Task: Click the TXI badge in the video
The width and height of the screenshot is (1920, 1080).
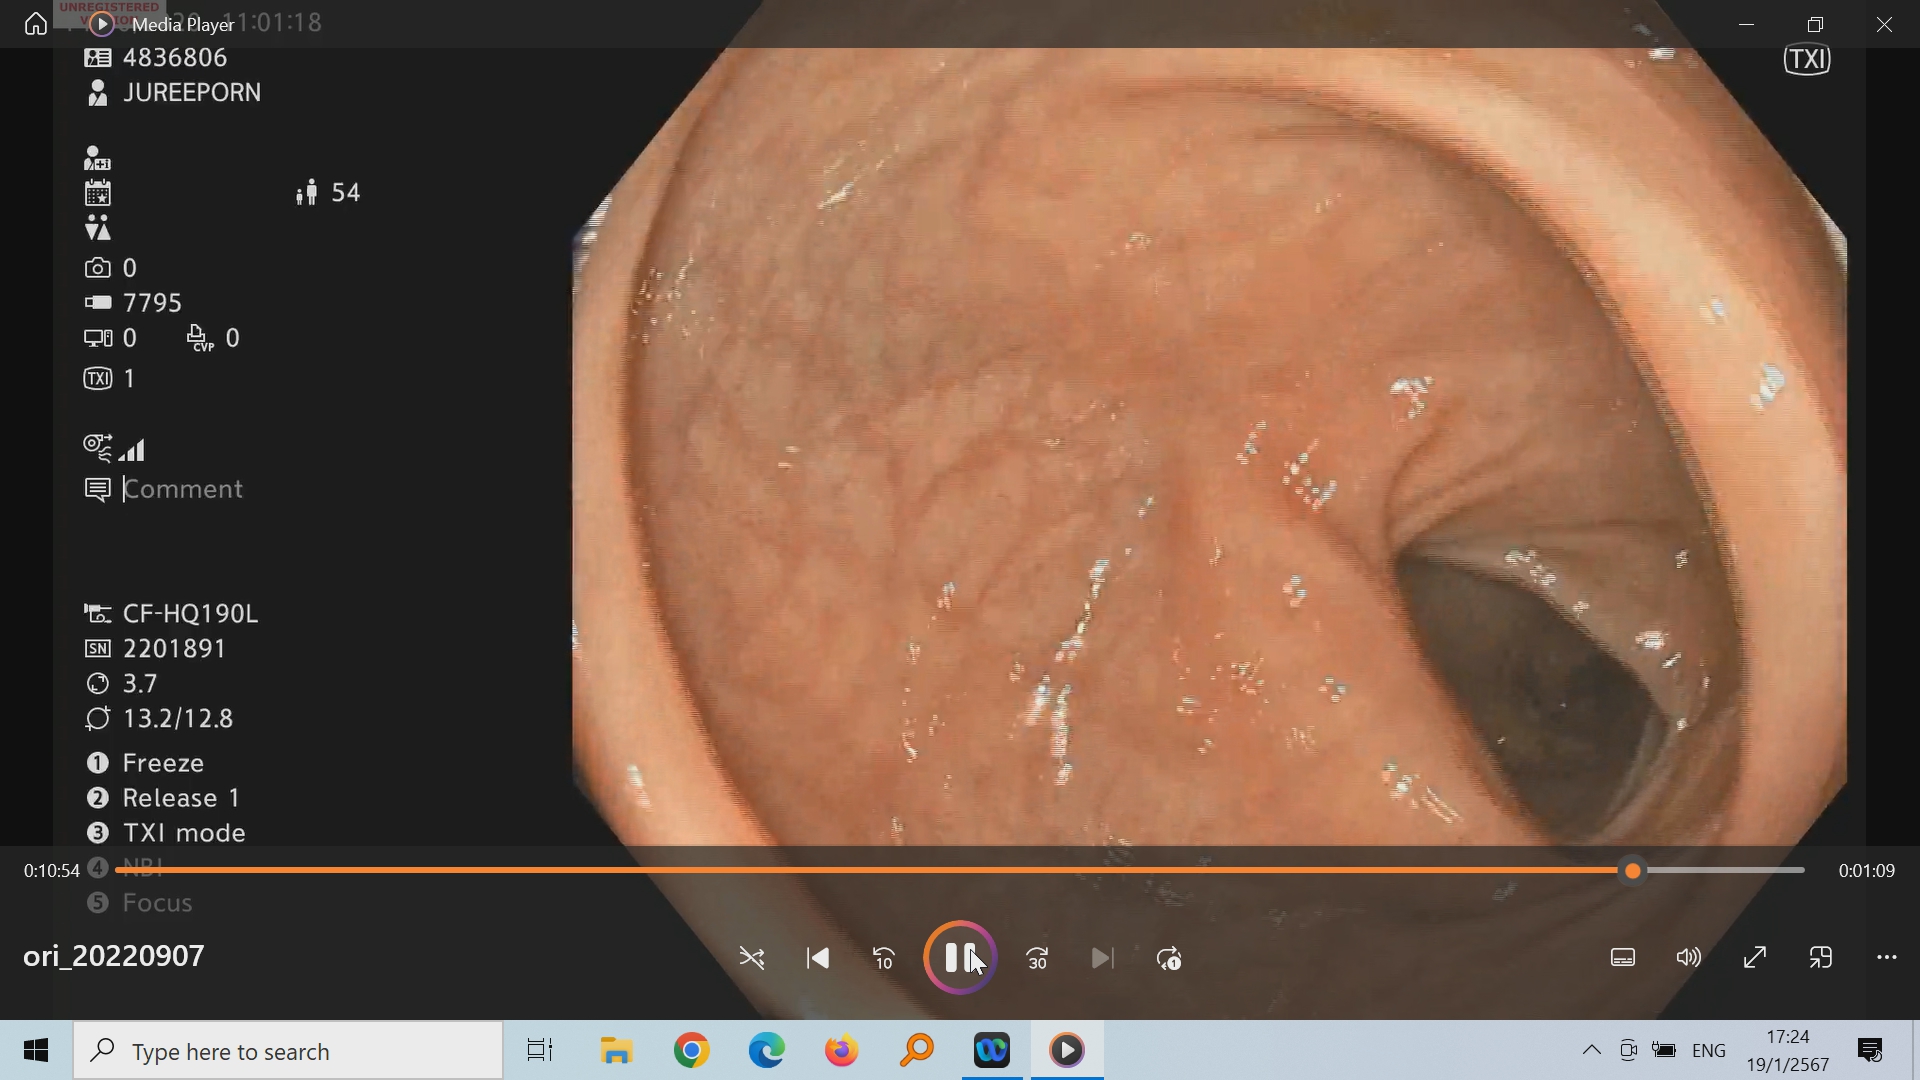Action: click(x=1808, y=60)
